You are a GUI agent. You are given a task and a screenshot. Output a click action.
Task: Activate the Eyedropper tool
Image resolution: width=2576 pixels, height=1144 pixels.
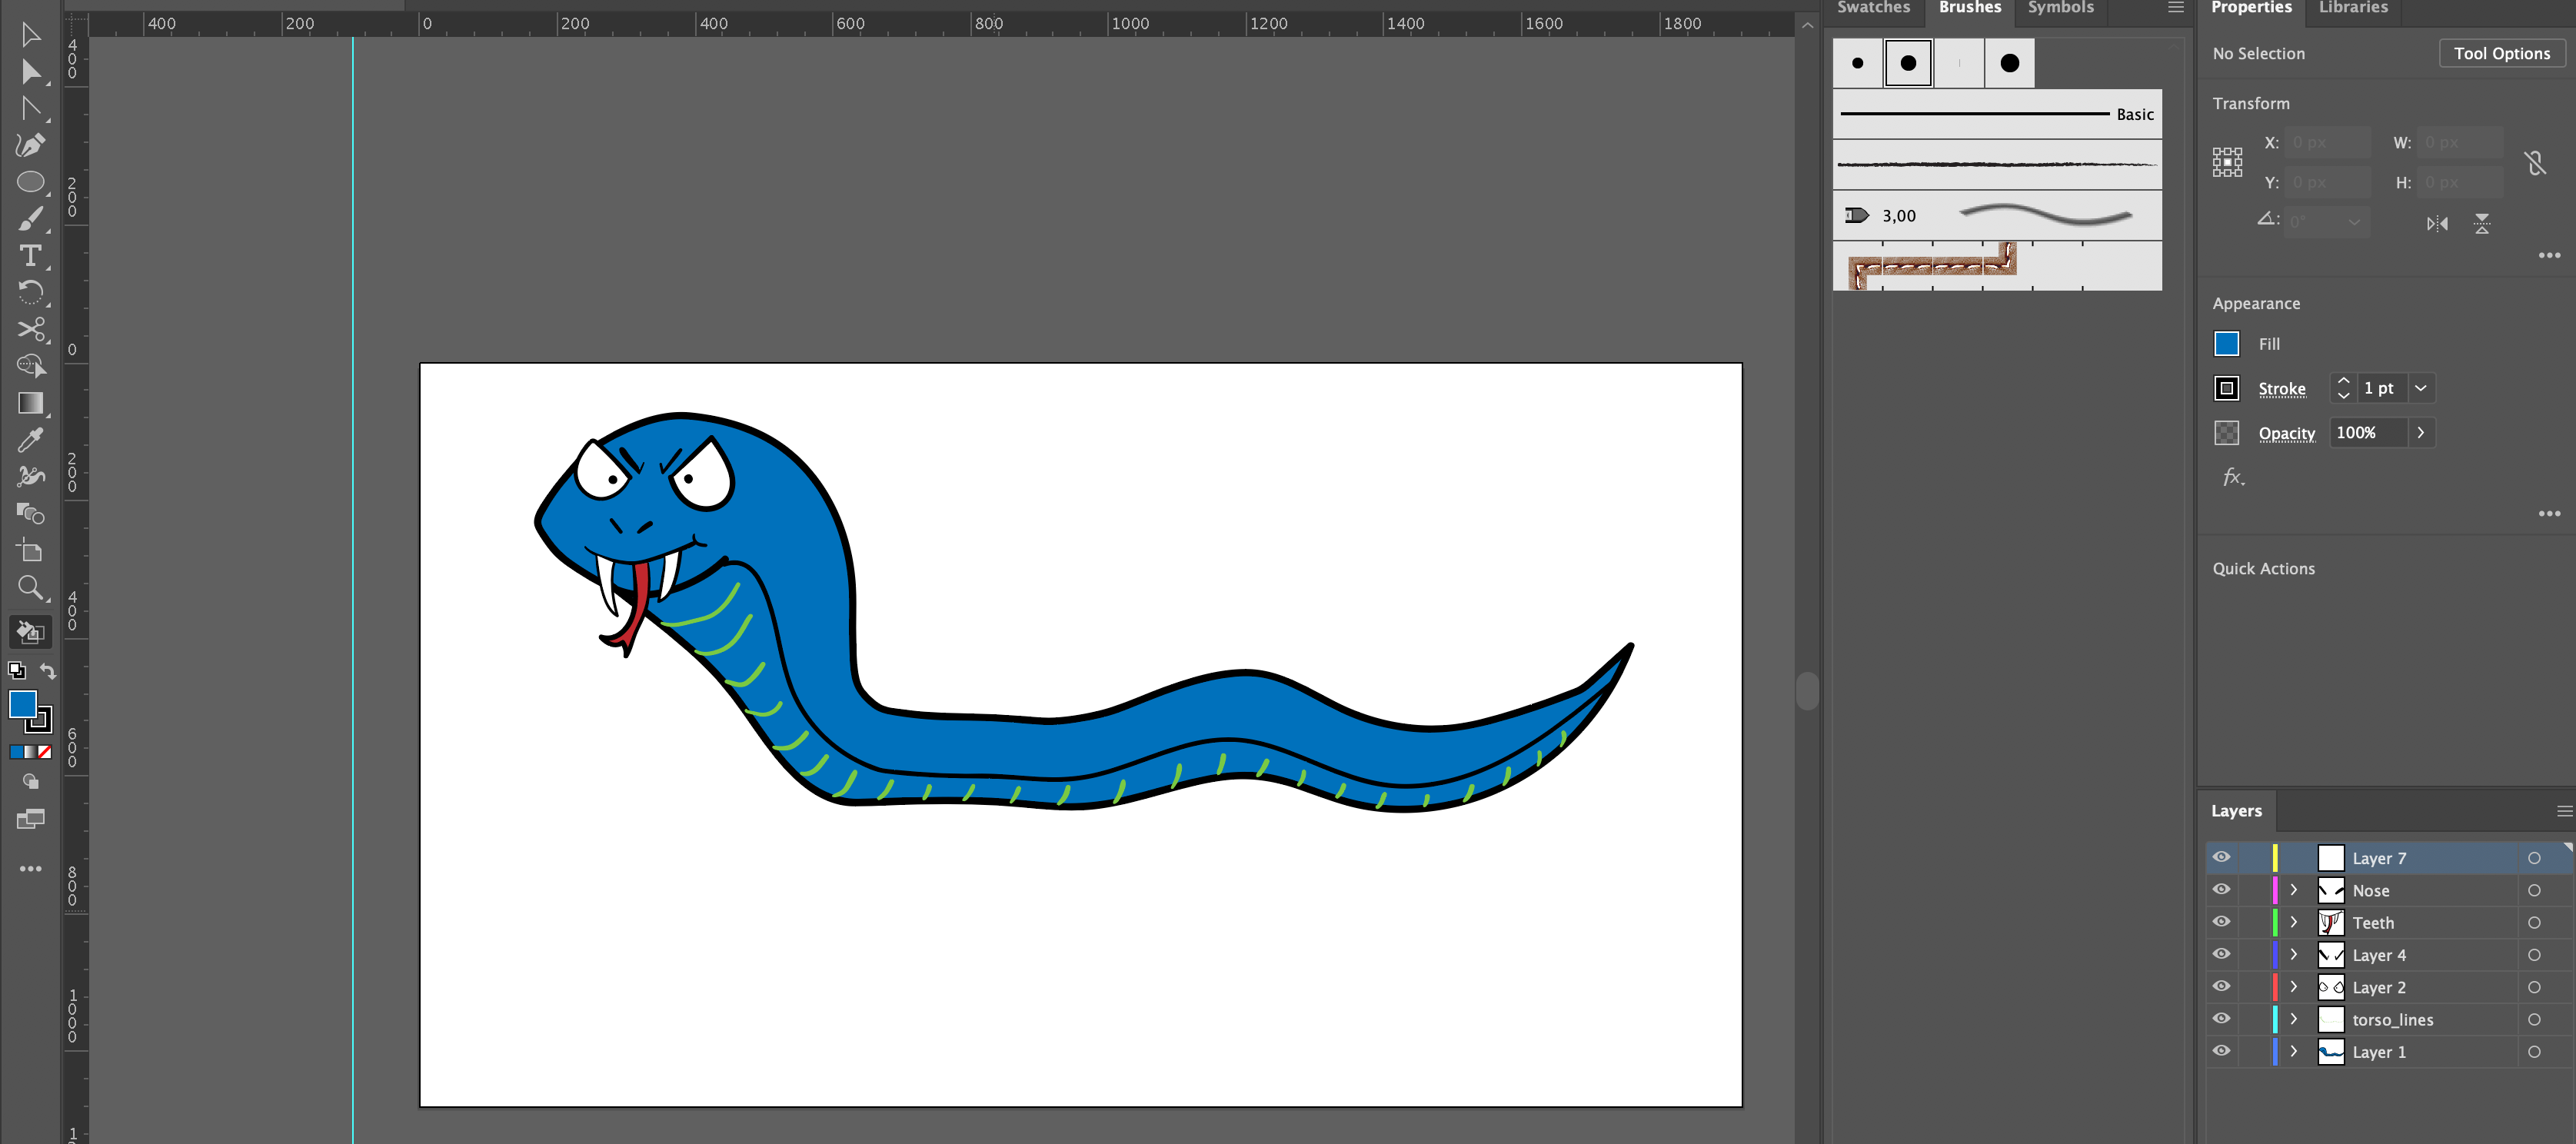coord(31,439)
